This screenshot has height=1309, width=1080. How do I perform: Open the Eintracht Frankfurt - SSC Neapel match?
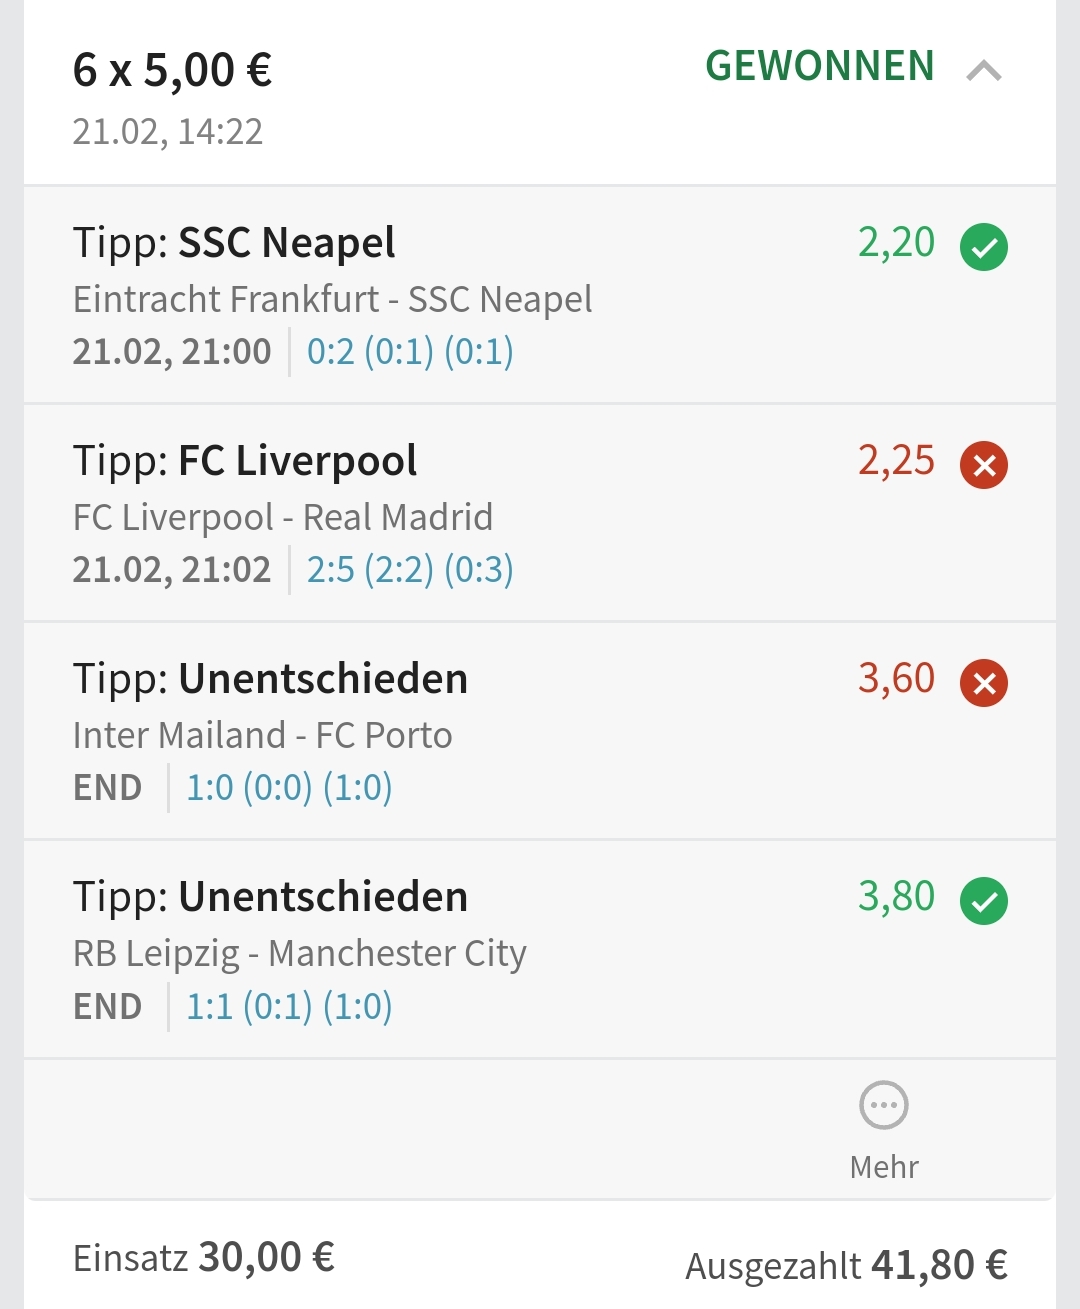(x=332, y=299)
